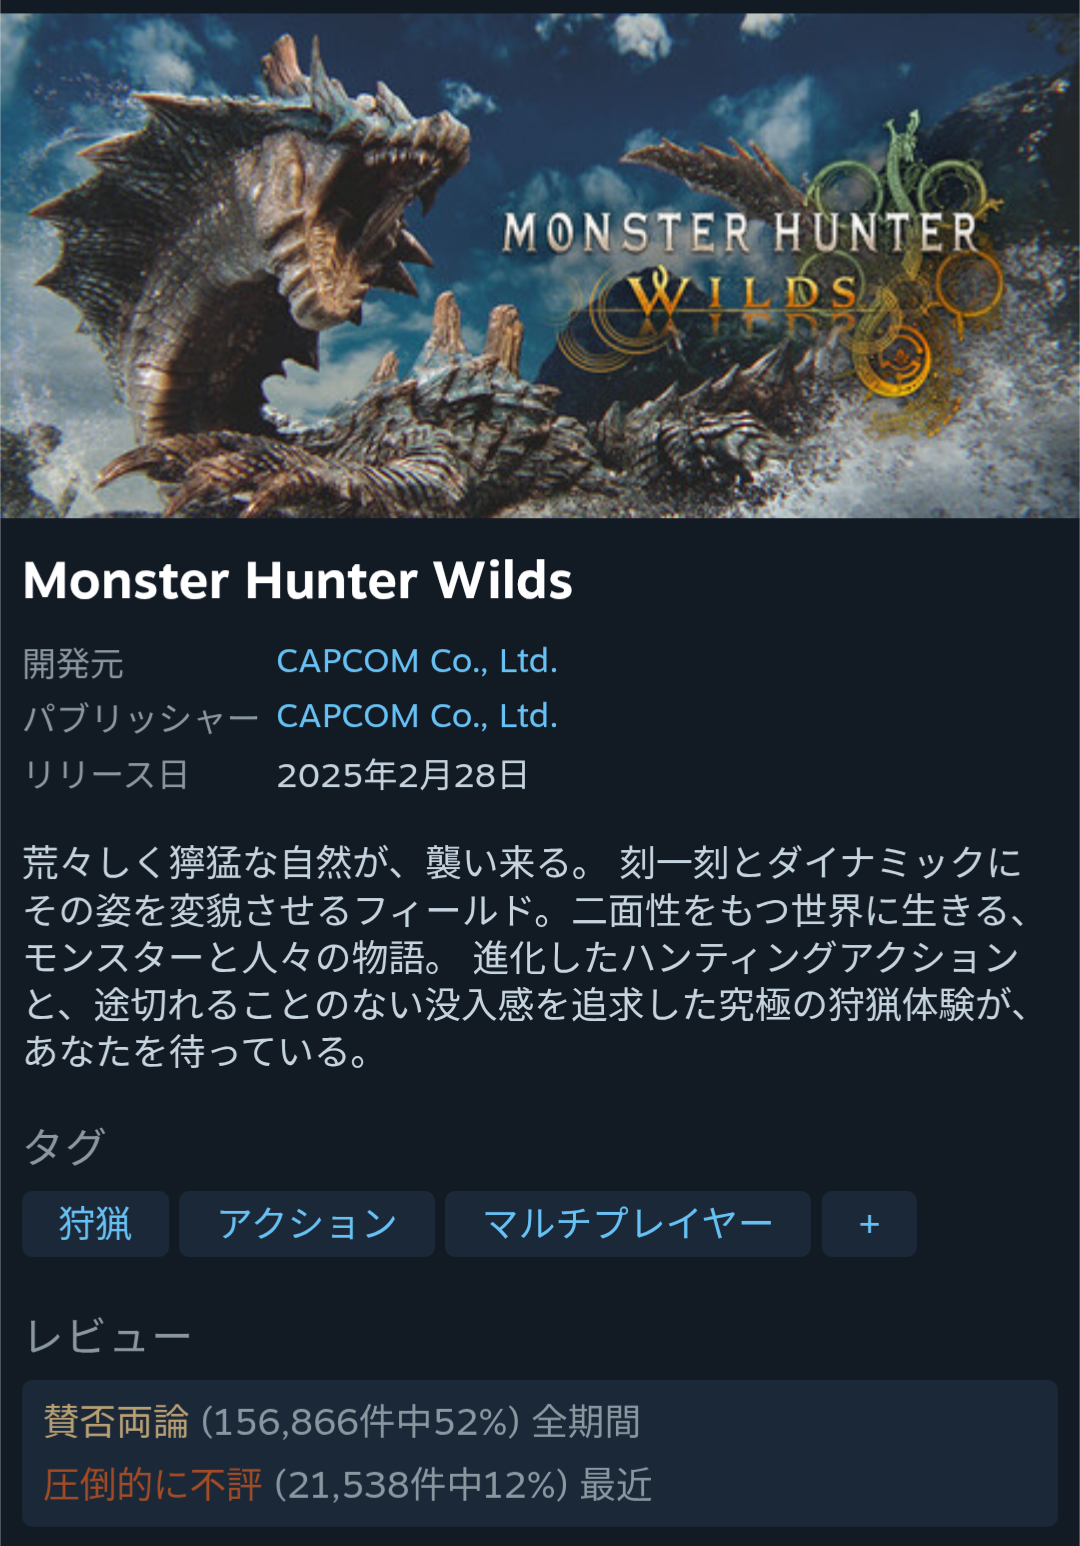Click the レビュー section heading
The width and height of the screenshot is (1080, 1546).
107,1336
